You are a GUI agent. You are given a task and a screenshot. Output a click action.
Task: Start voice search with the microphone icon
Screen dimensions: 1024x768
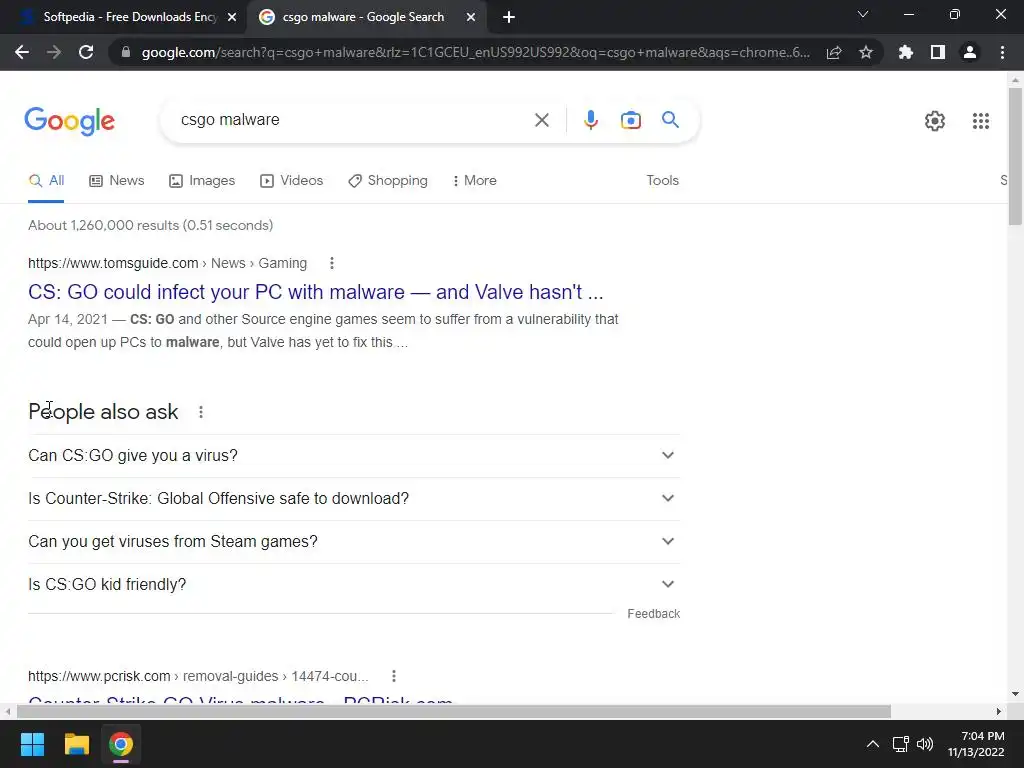590,120
